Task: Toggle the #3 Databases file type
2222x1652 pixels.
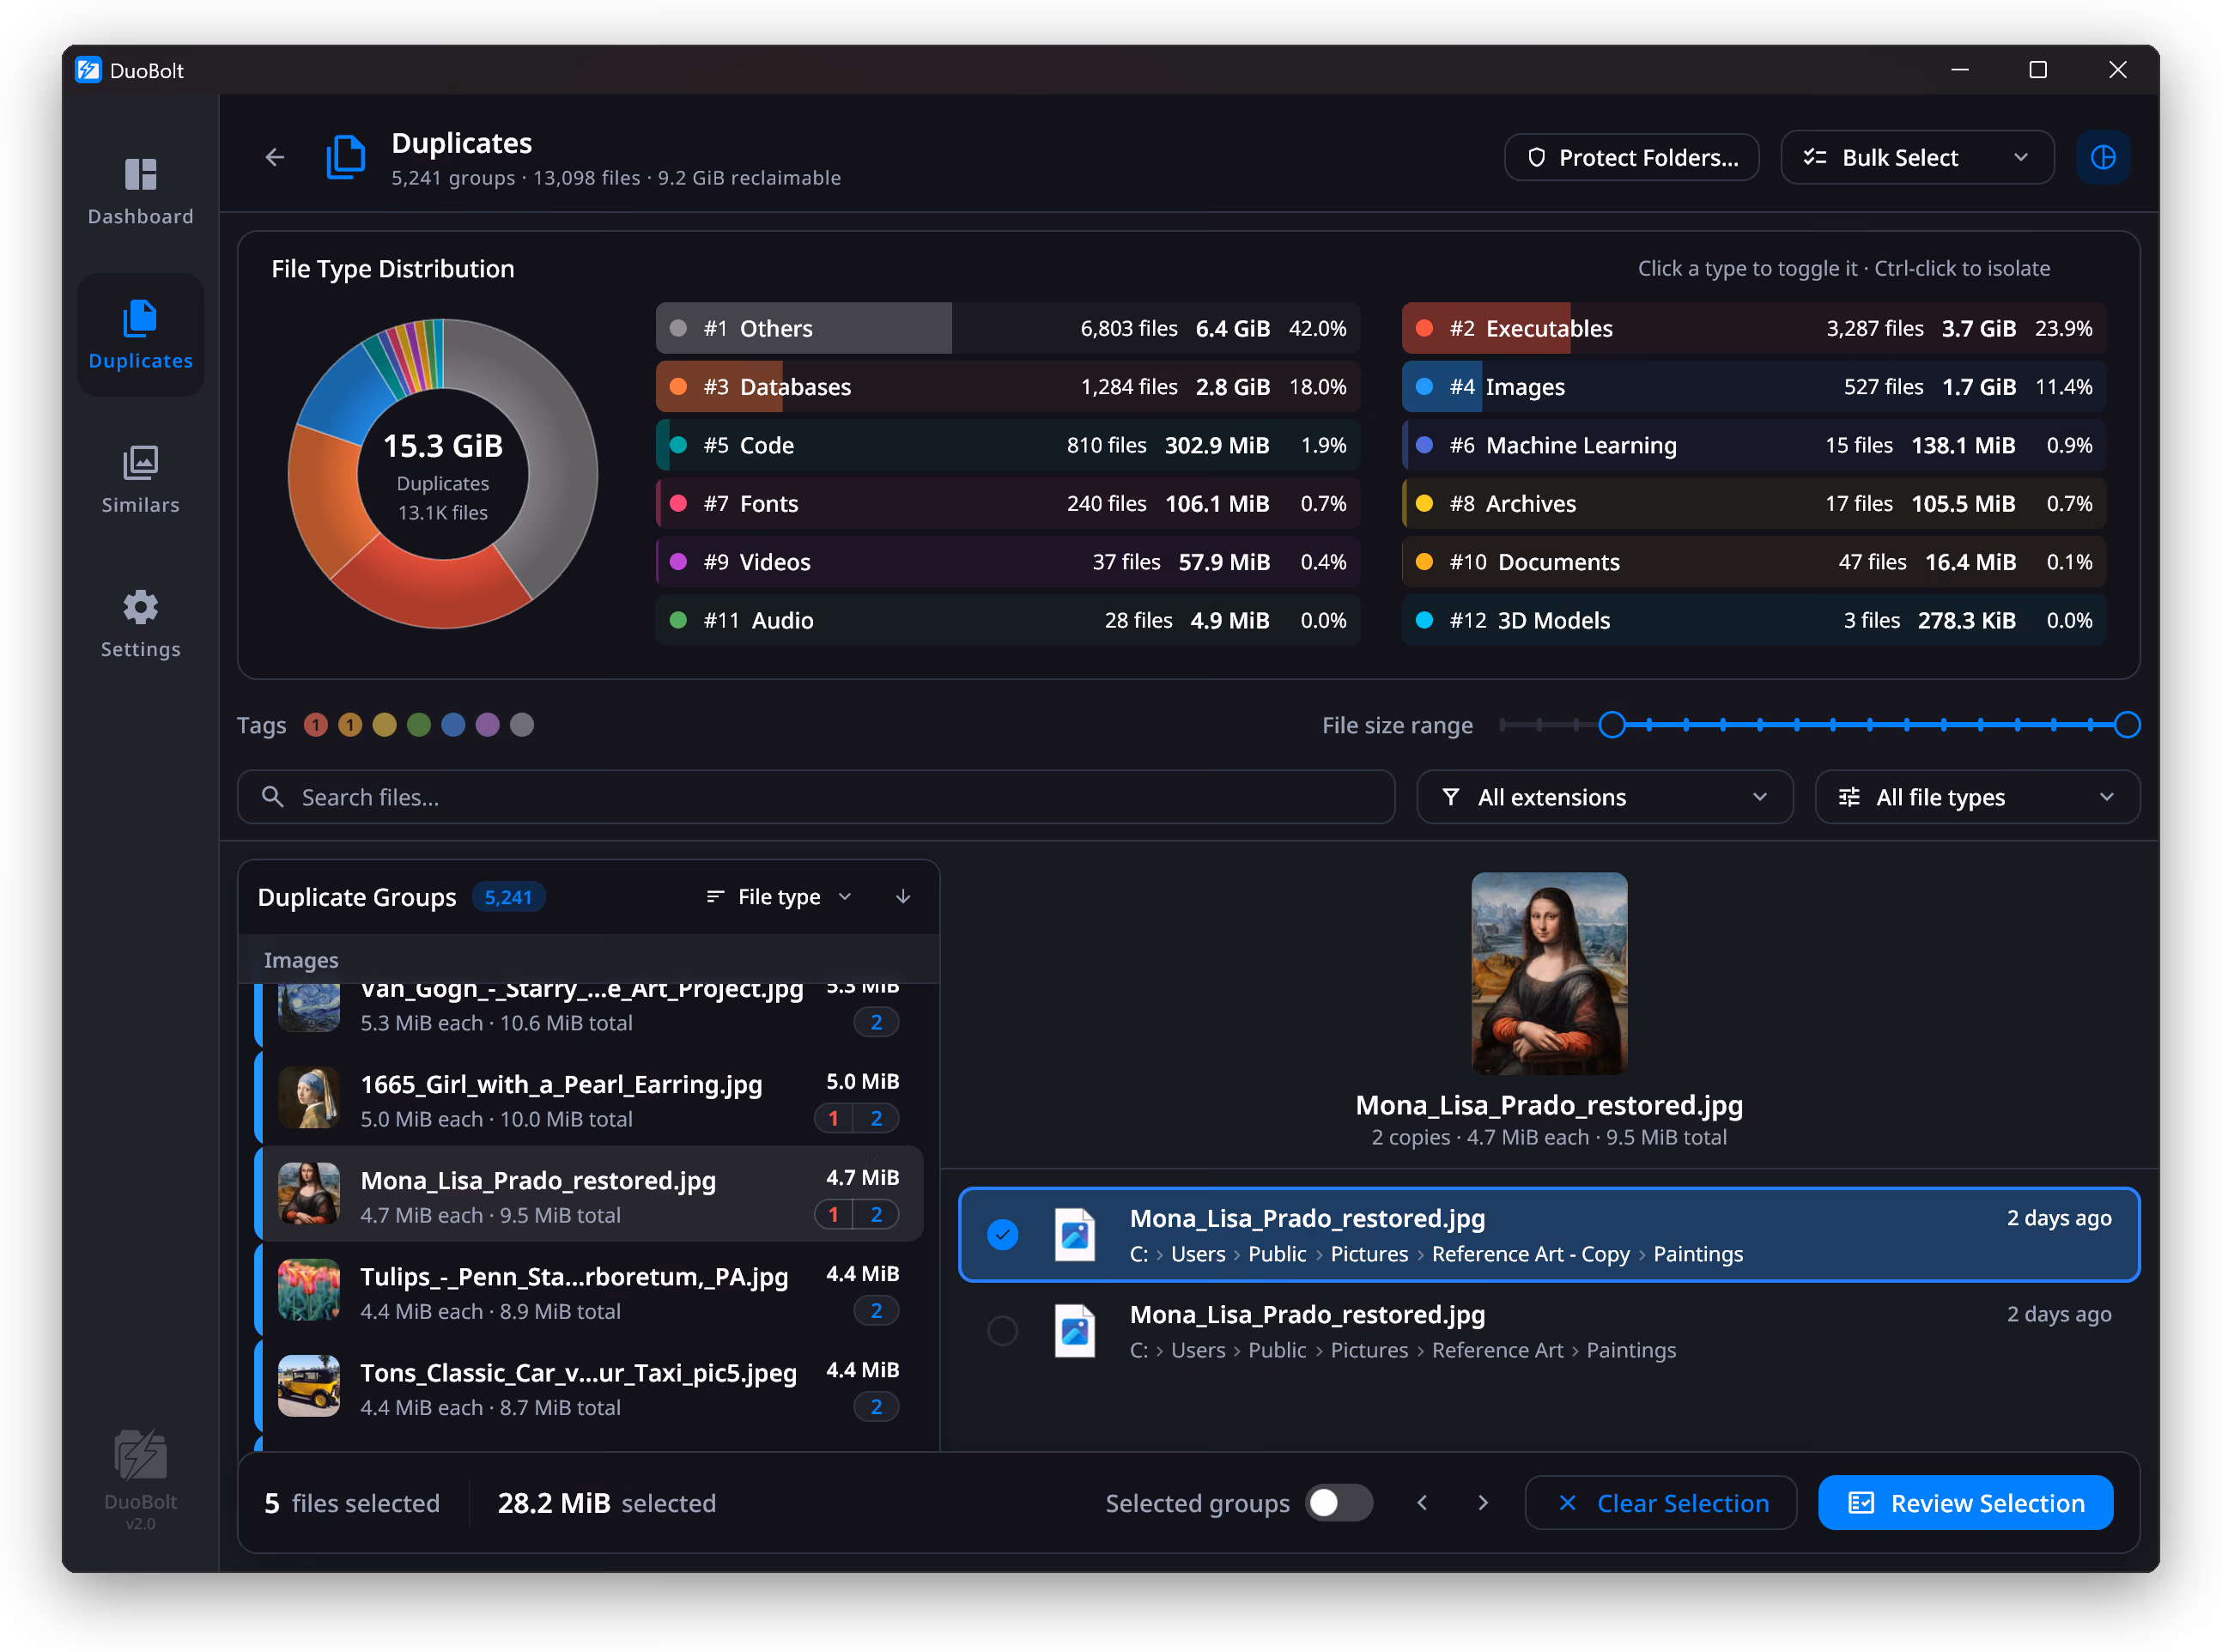Action: click(1007, 387)
